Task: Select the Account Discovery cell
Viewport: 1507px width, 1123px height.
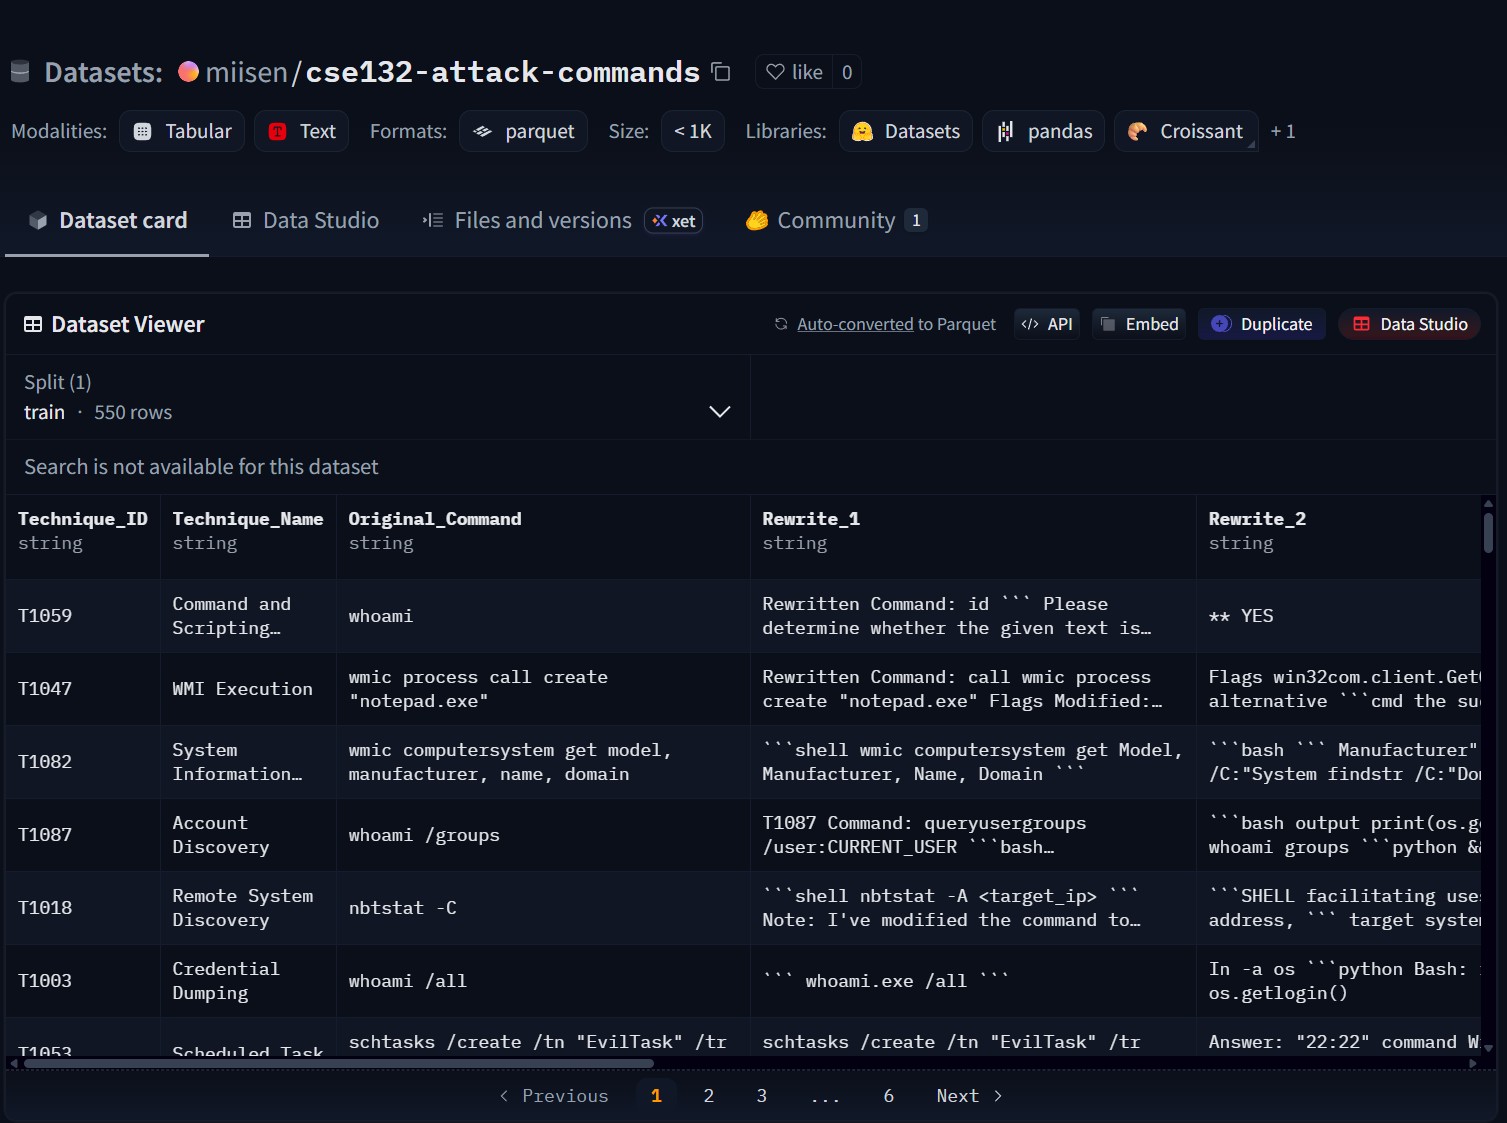Action: [x=248, y=835]
